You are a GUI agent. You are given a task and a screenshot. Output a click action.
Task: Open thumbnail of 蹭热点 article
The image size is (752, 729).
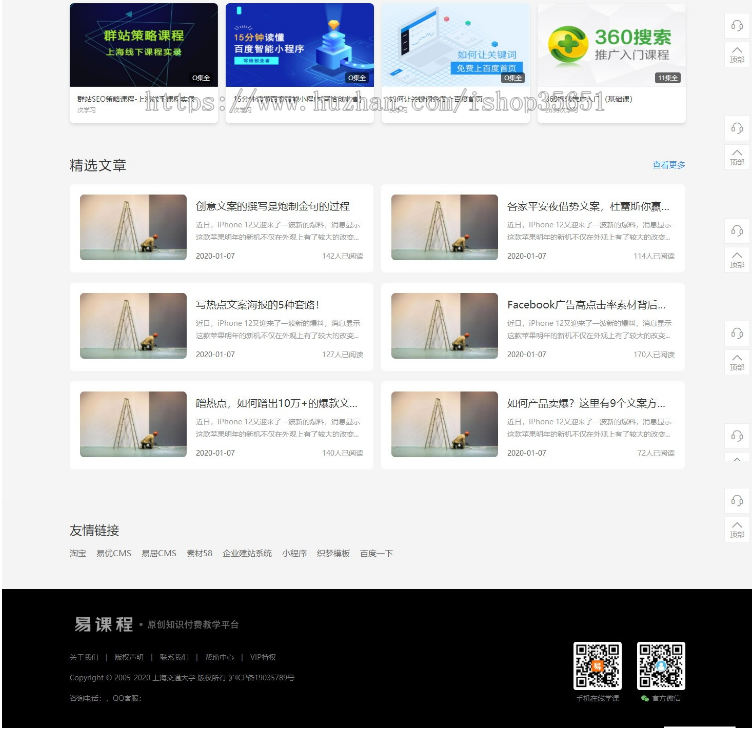[133, 424]
